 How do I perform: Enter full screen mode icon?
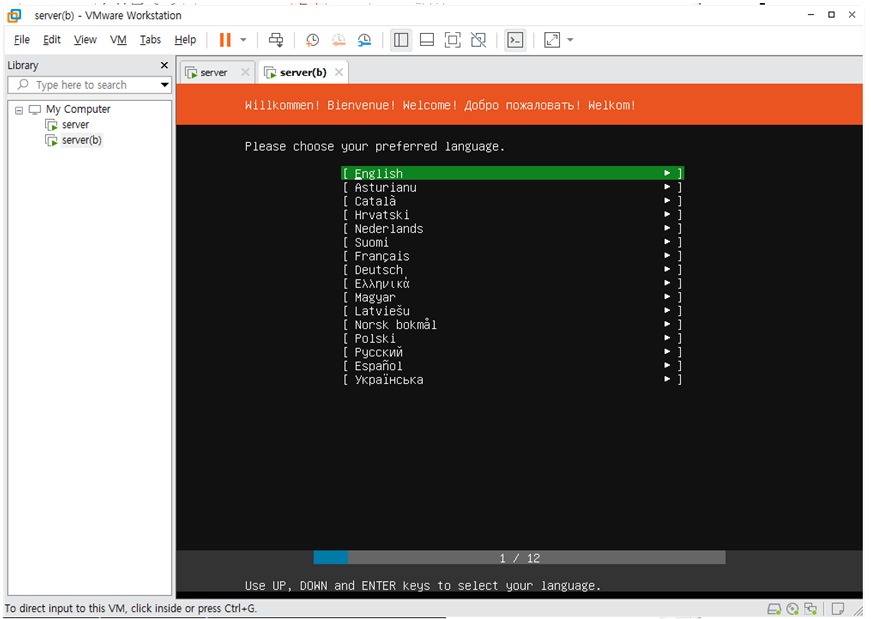click(452, 39)
